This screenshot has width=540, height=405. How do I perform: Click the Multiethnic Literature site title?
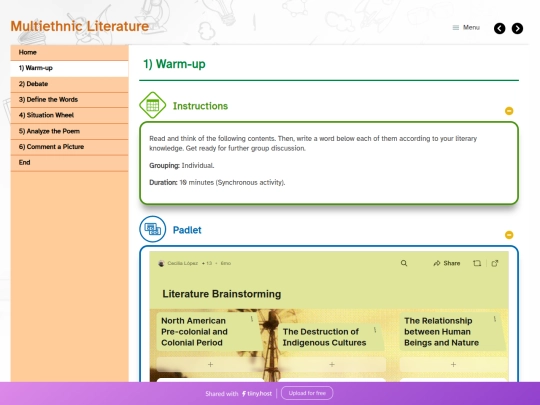[x=80, y=27]
